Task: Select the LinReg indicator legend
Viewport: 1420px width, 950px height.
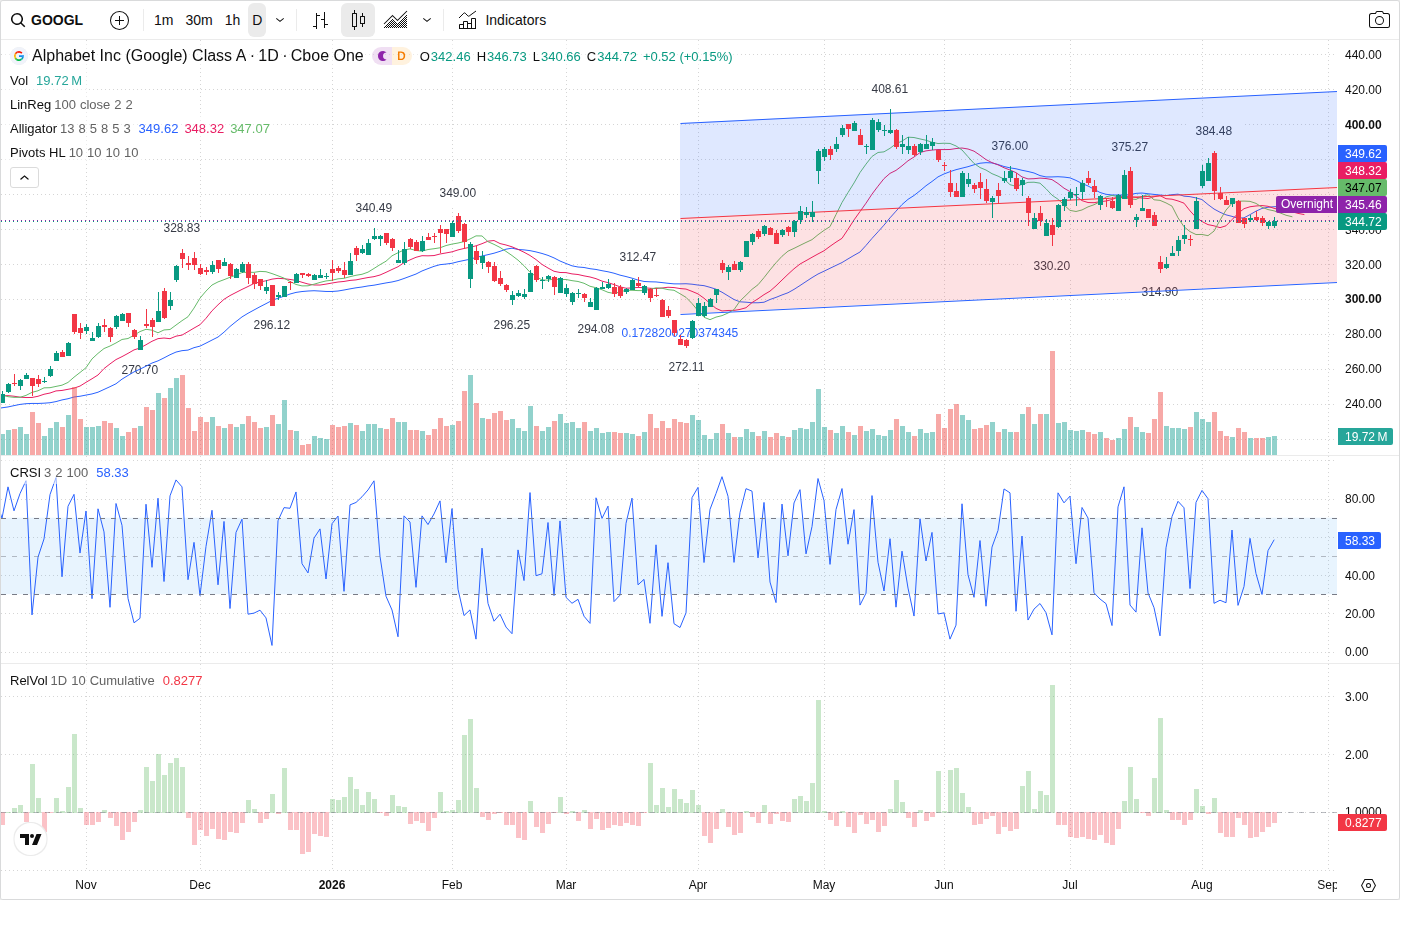Action: pyautogui.click(x=71, y=105)
